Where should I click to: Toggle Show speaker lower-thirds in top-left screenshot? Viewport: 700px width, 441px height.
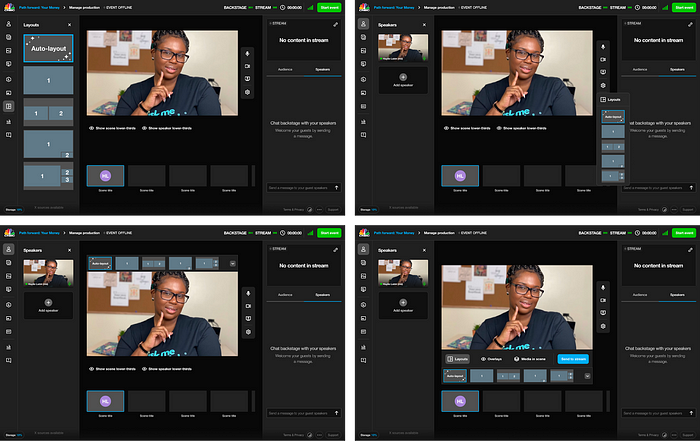(167, 128)
